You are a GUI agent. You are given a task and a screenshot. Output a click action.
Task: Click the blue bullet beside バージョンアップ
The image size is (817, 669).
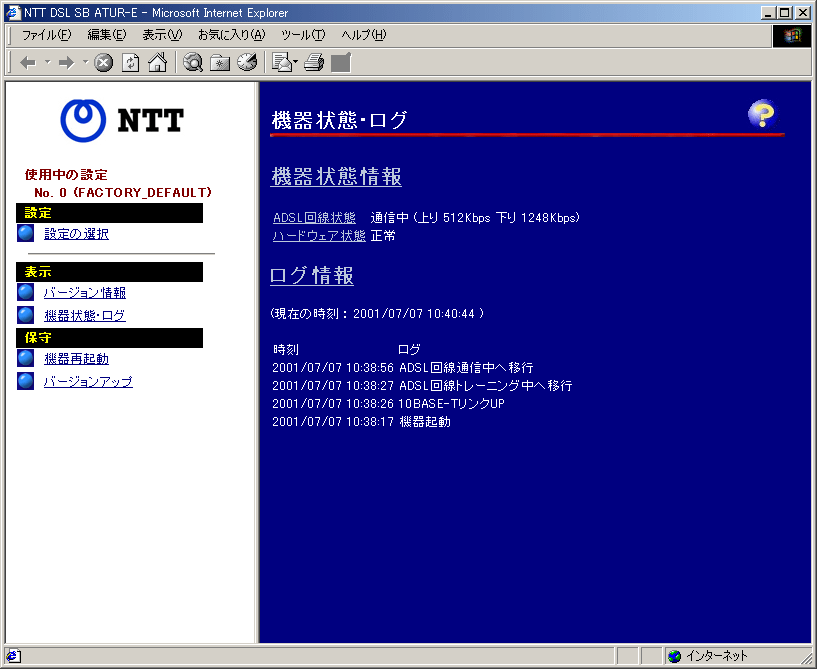(26, 381)
